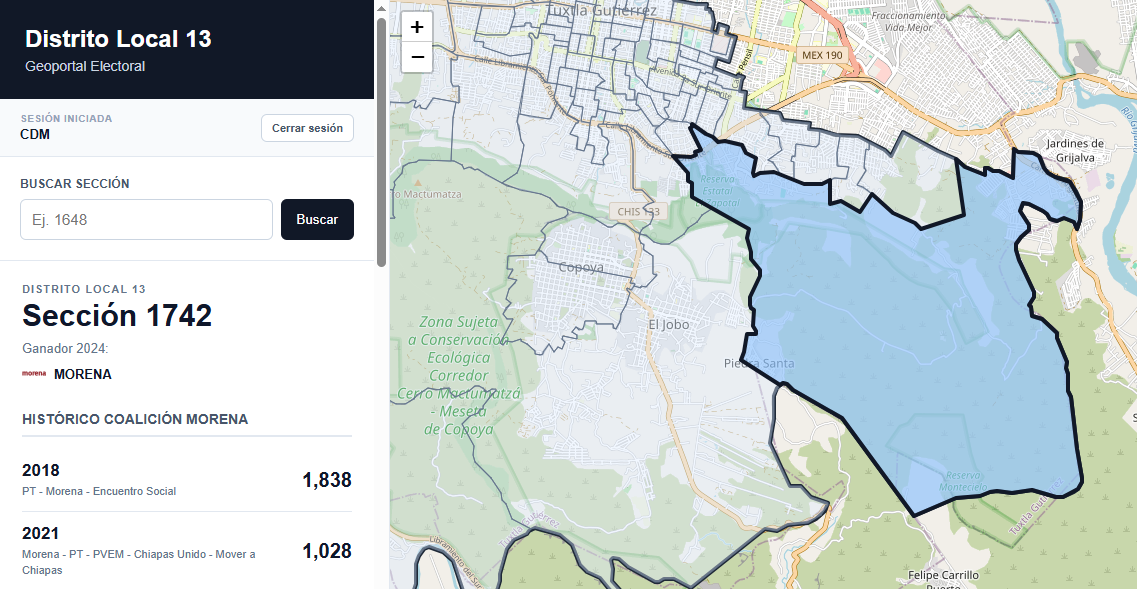Click the Jardines de Grijalva label
This screenshot has height=589, width=1137.
[1075, 150]
